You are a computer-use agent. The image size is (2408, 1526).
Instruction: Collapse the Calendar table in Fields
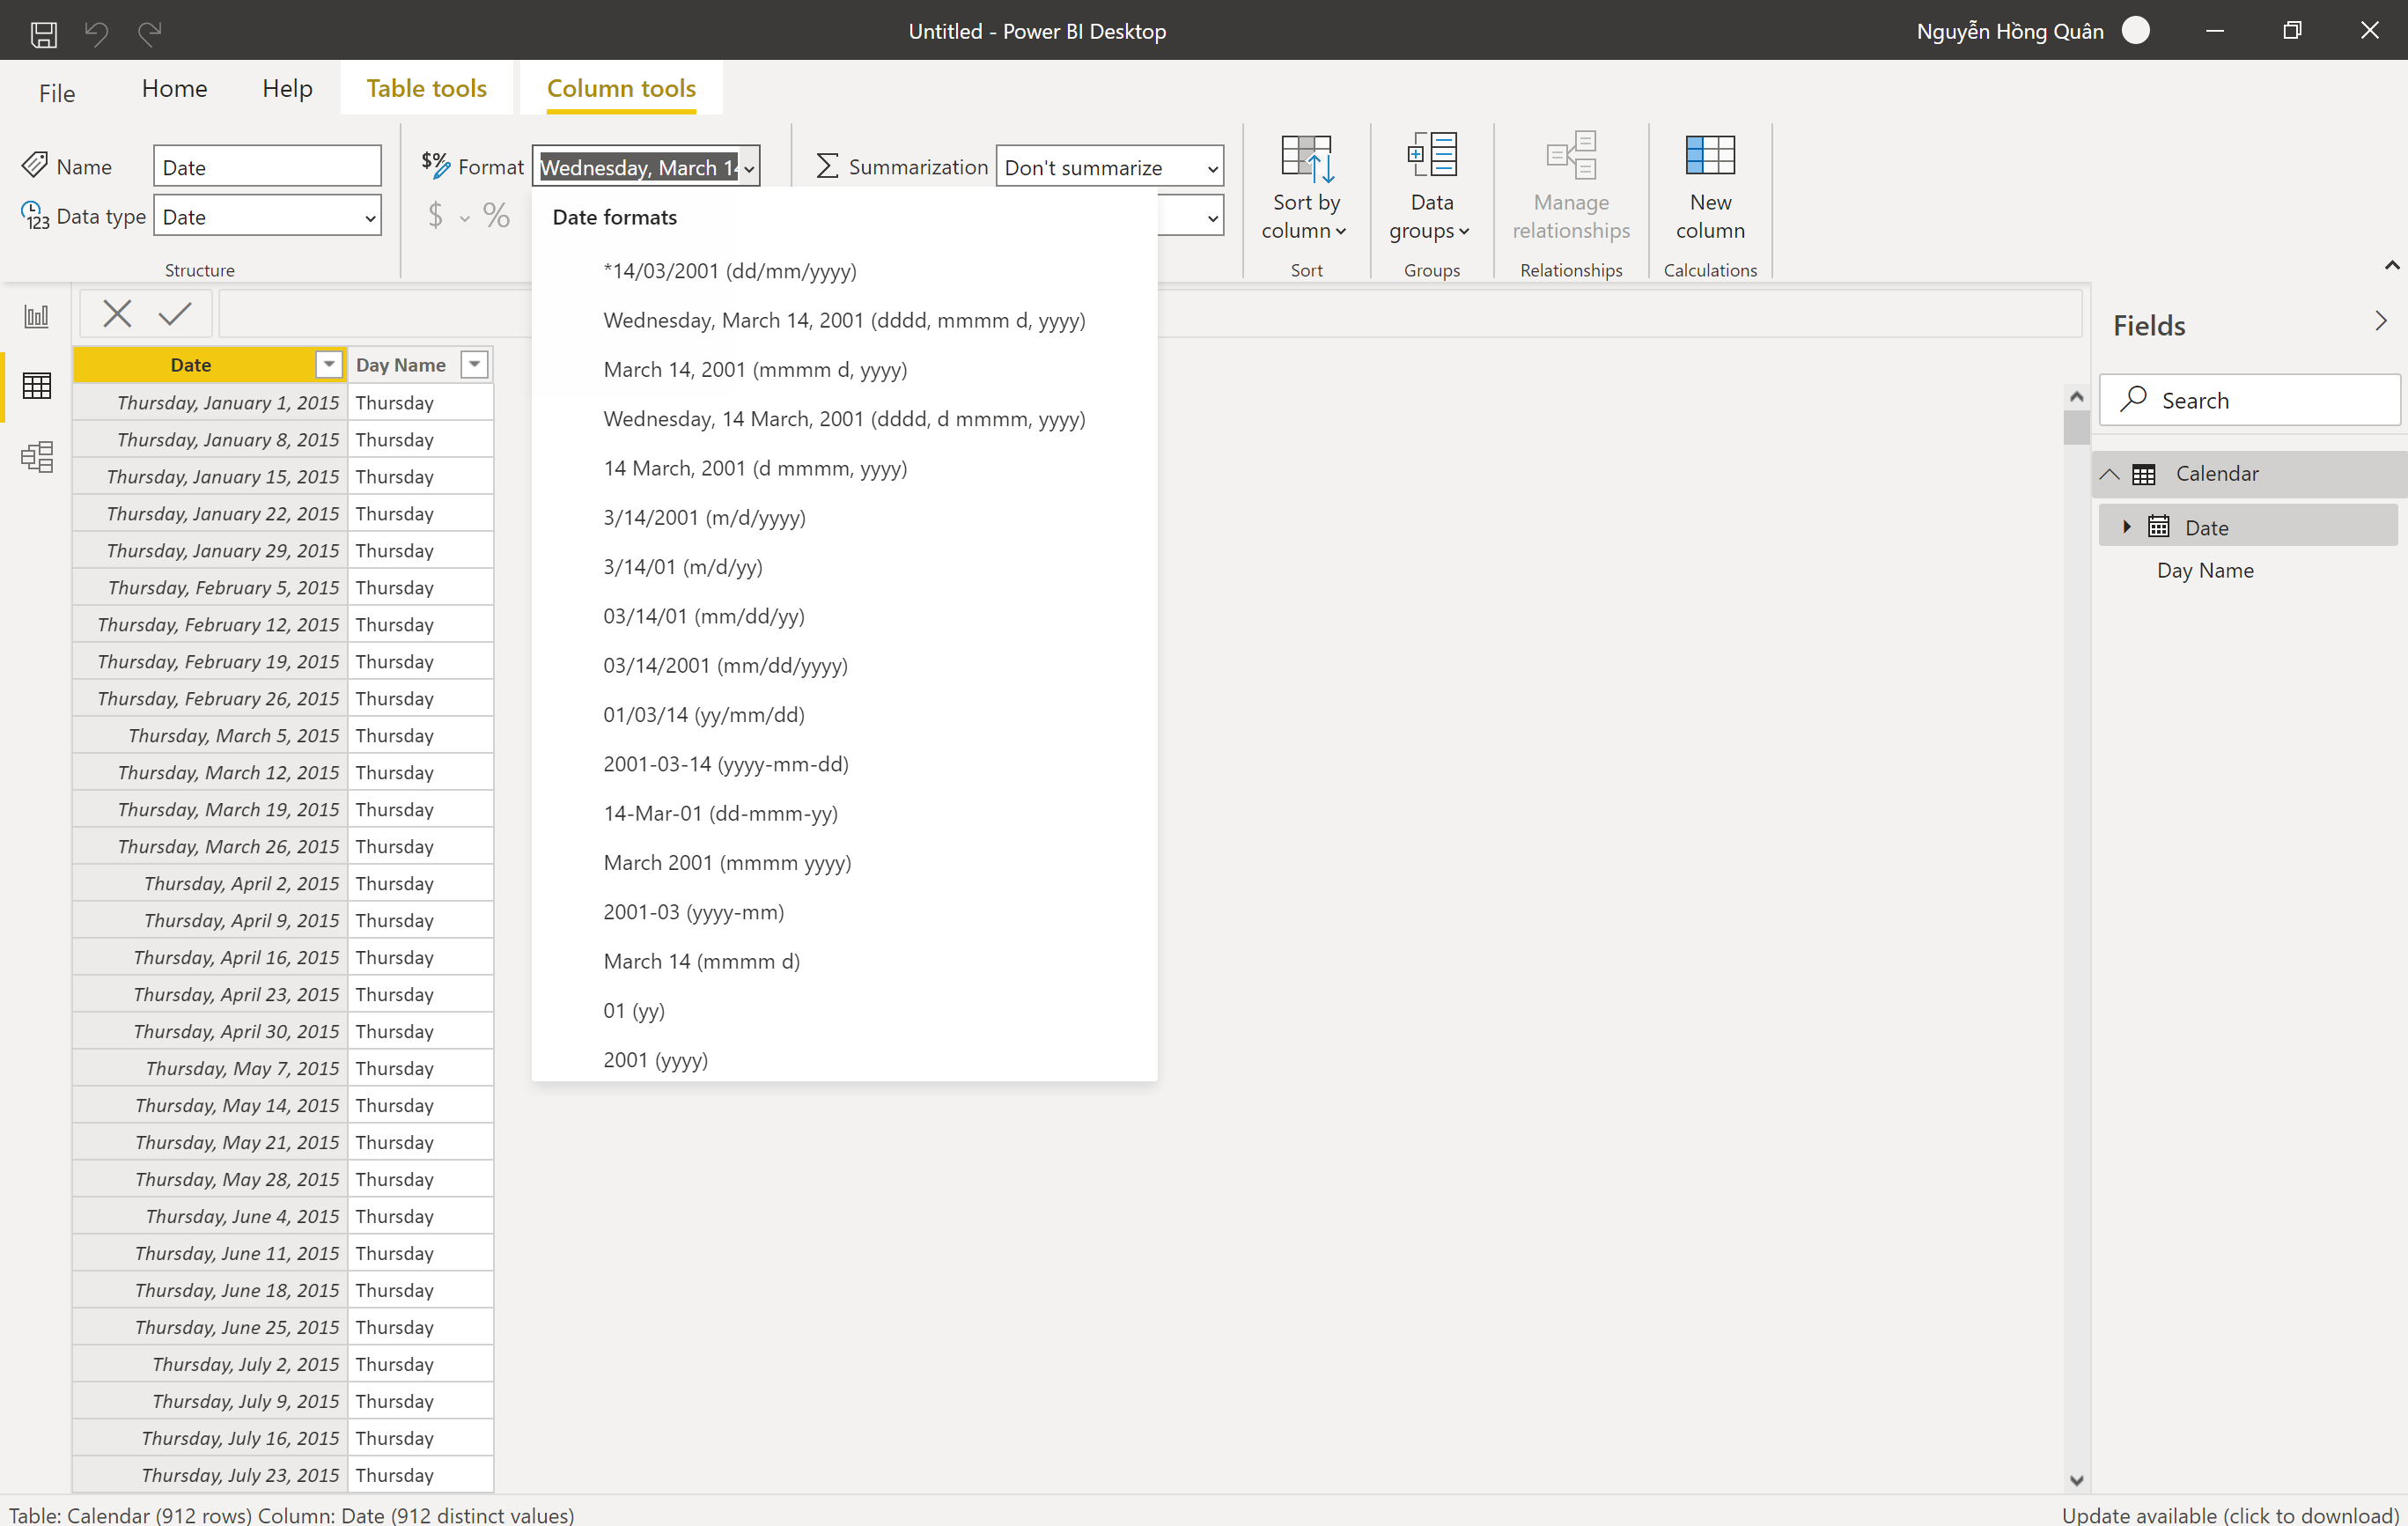tap(2109, 474)
